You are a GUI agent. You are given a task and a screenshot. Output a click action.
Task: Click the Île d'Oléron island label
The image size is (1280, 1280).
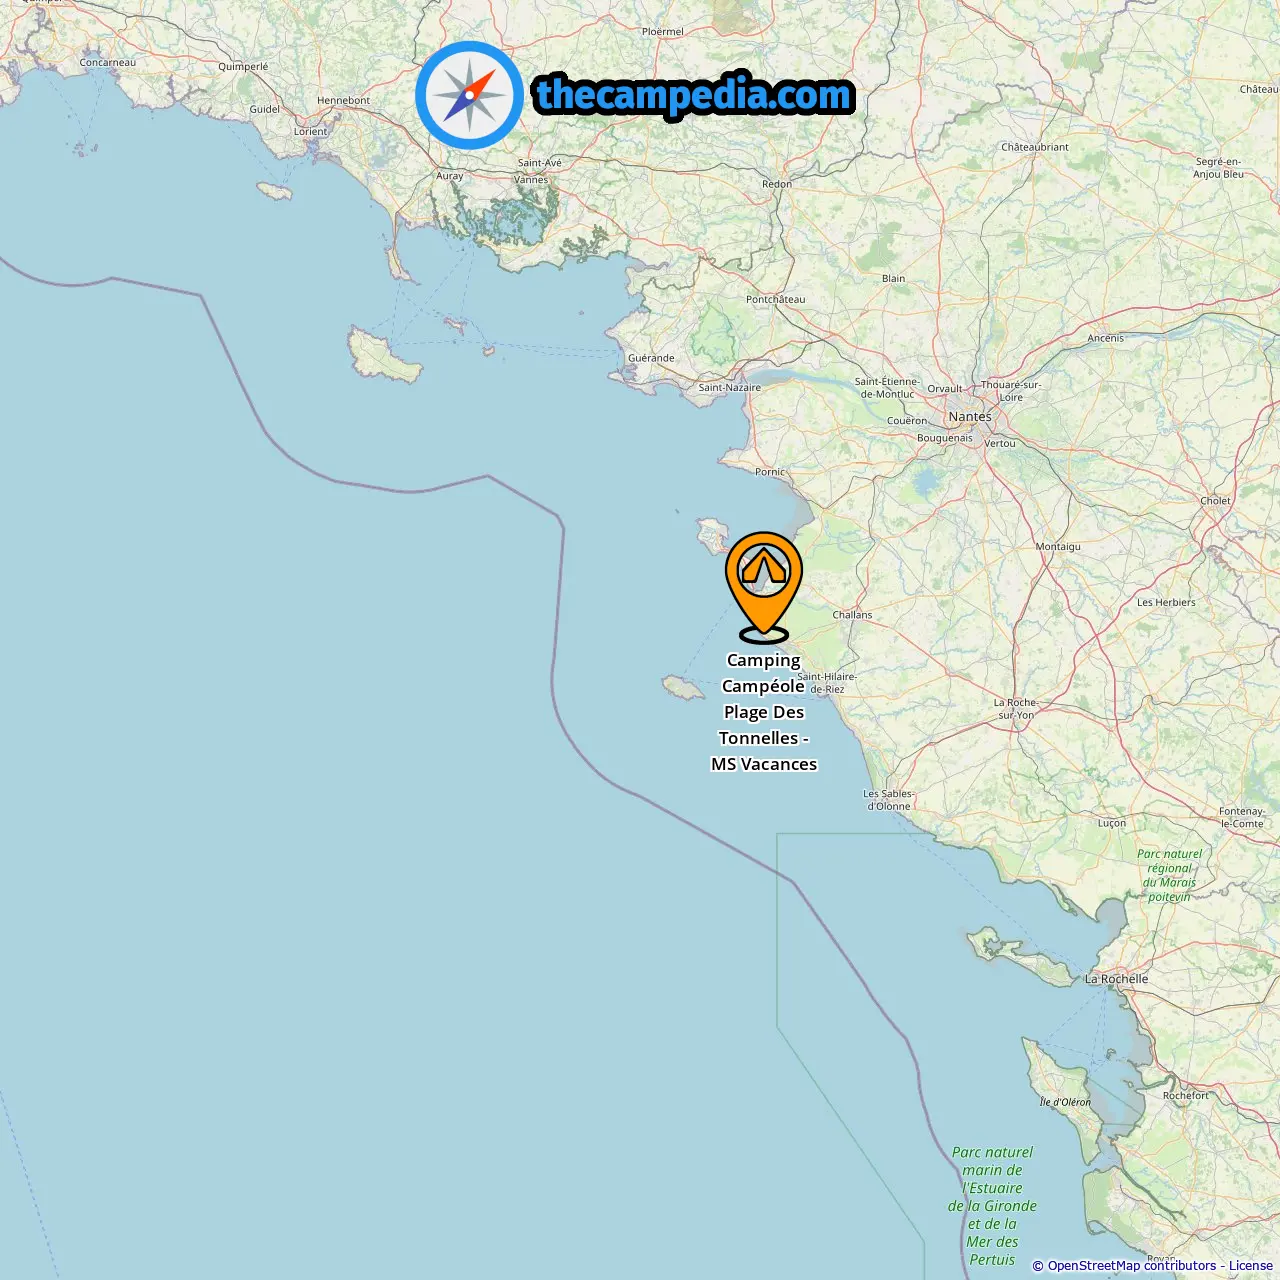[x=1065, y=1102]
